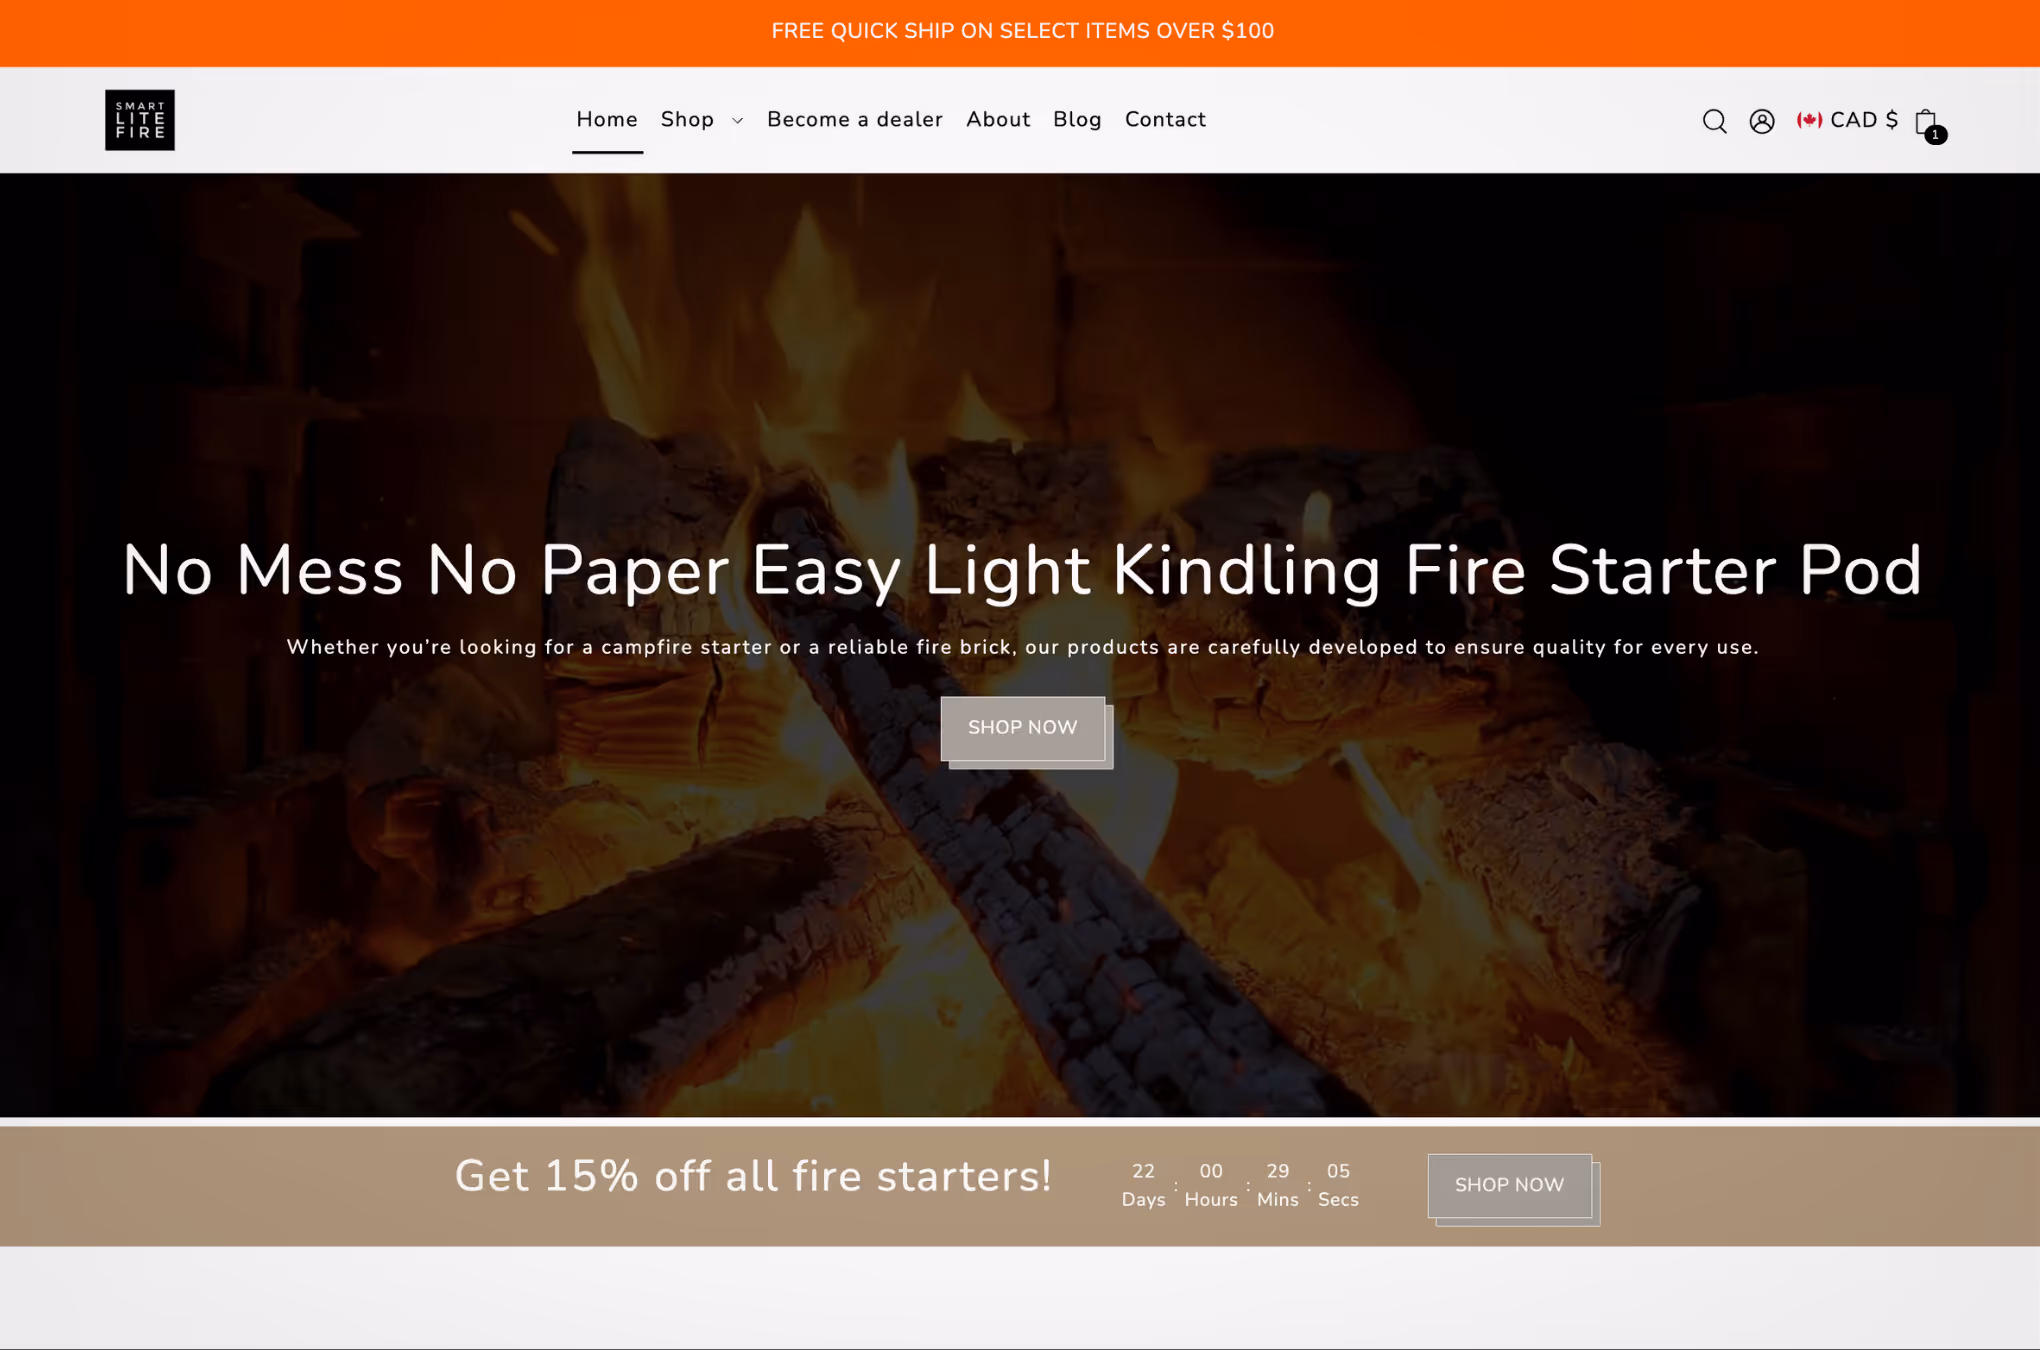The image size is (2040, 1350).
Task: Select the Fire Starter Pod headline
Action: (1022, 570)
